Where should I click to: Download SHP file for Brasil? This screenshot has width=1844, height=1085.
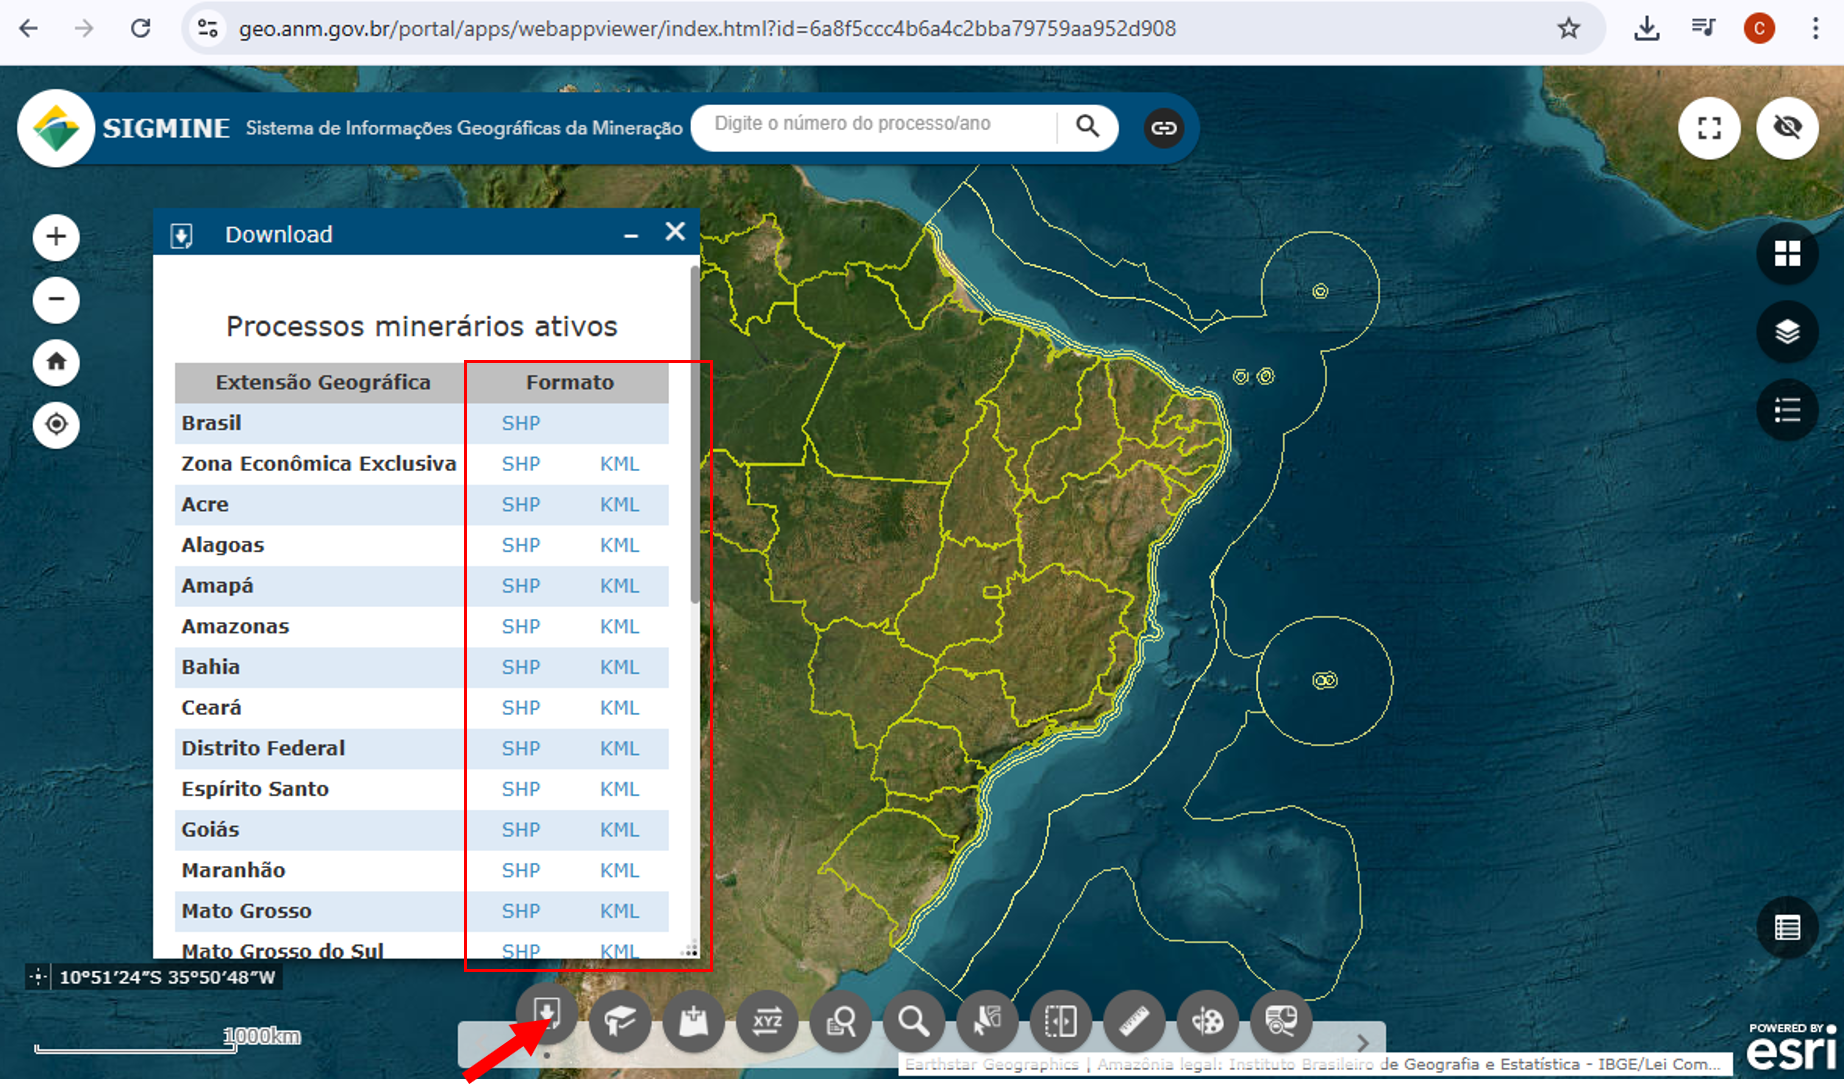(520, 423)
